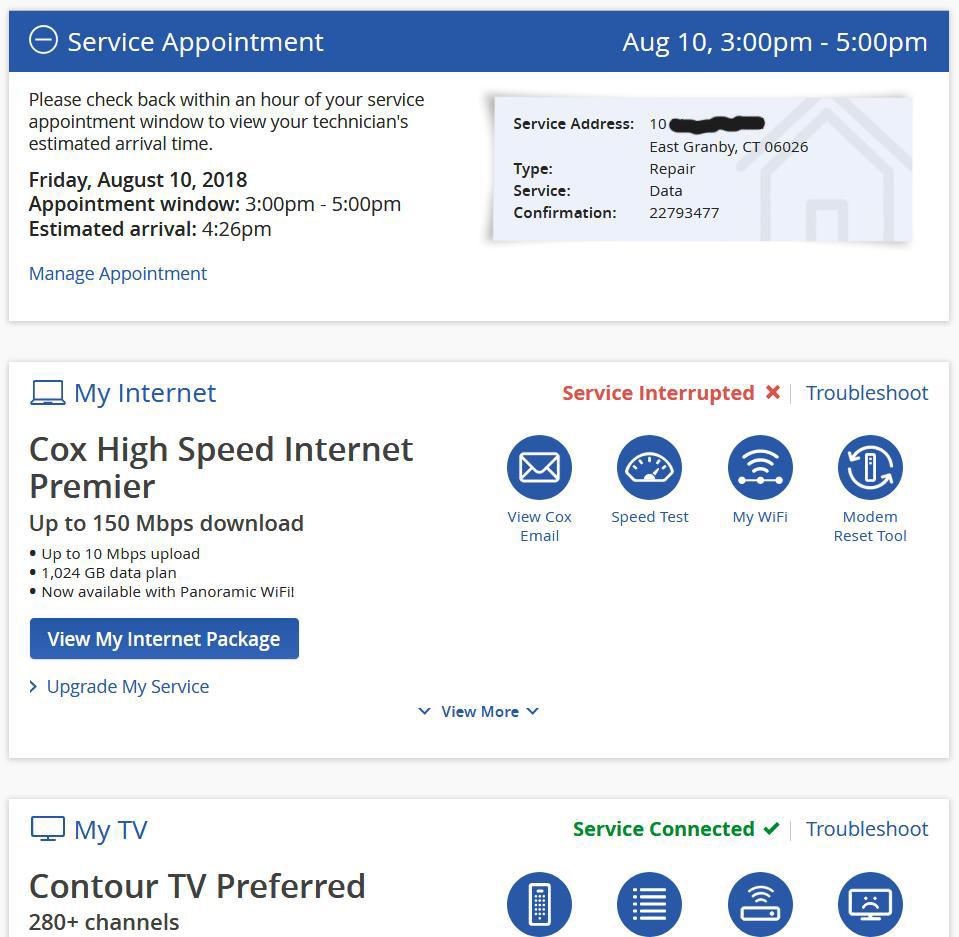This screenshot has height=937, width=959.
Task: Click the sad-face TV screen icon
Action: tap(870, 904)
